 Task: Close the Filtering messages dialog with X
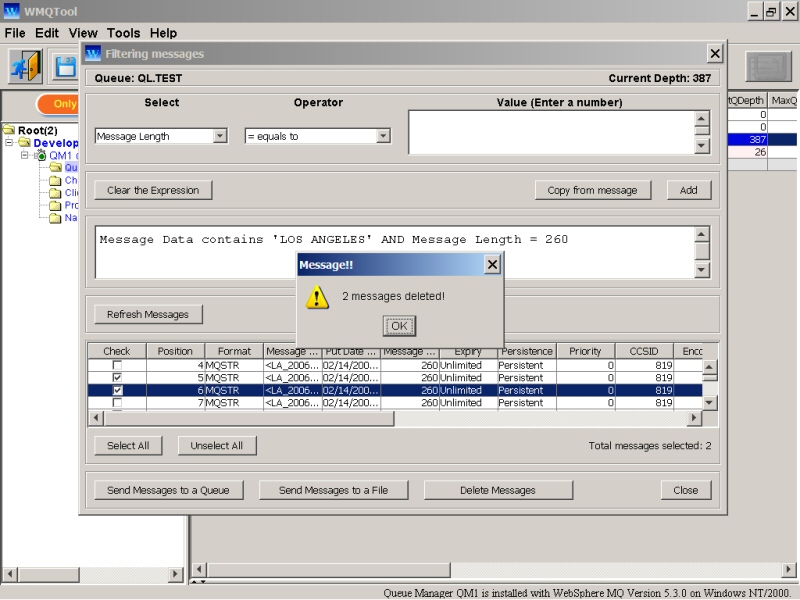715,54
